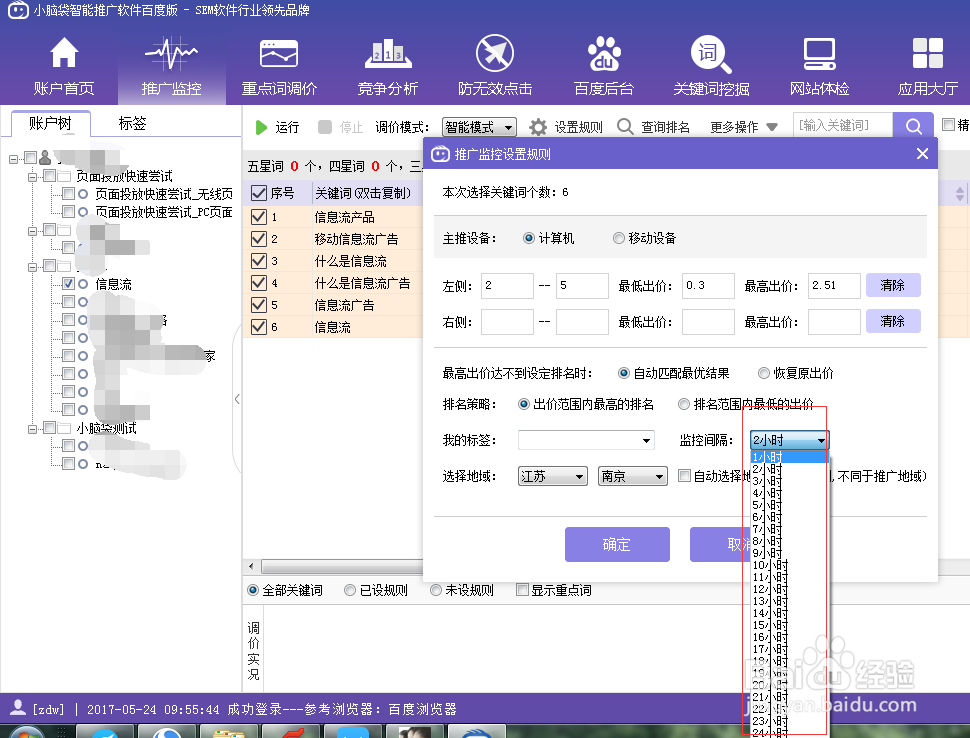Confirm rules with 确定 button
The image size is (970, 738).
click(617, 544)
